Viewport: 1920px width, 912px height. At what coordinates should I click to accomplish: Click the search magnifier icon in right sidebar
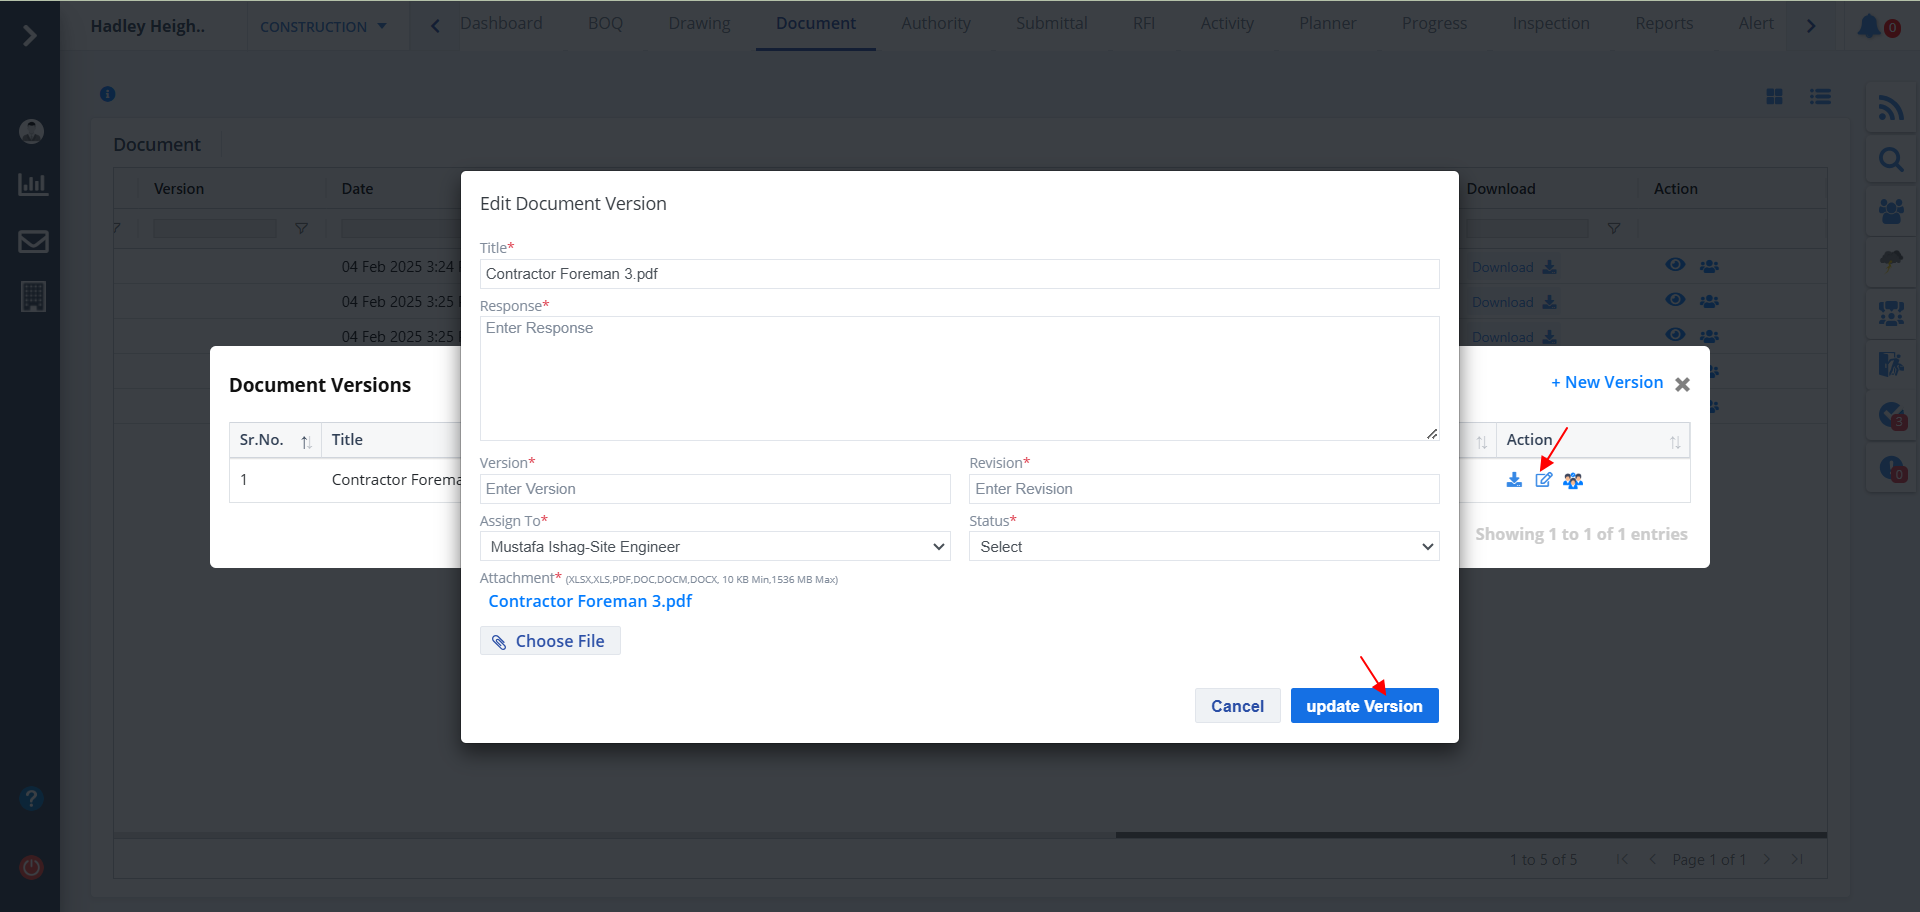coord(1890,160)
